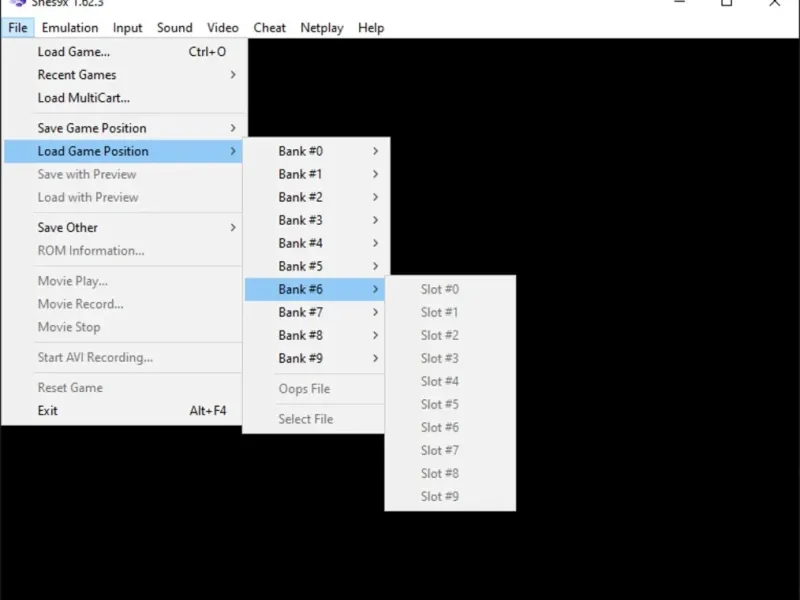Screen dimensions: 800x600
Task: Expand Bank #0 submenu
Action: tap(314, 151)
